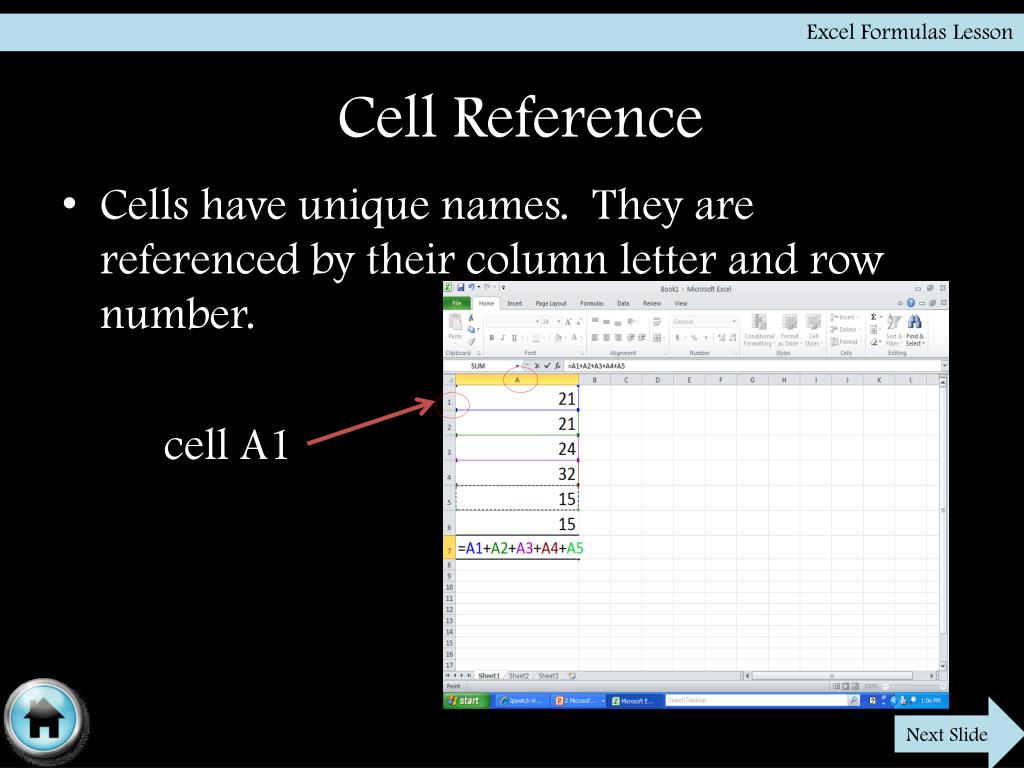The height and width of the screenshot is (768, 1024).
Task: Click the Cut scissors icon
Action: pos(471,318)
